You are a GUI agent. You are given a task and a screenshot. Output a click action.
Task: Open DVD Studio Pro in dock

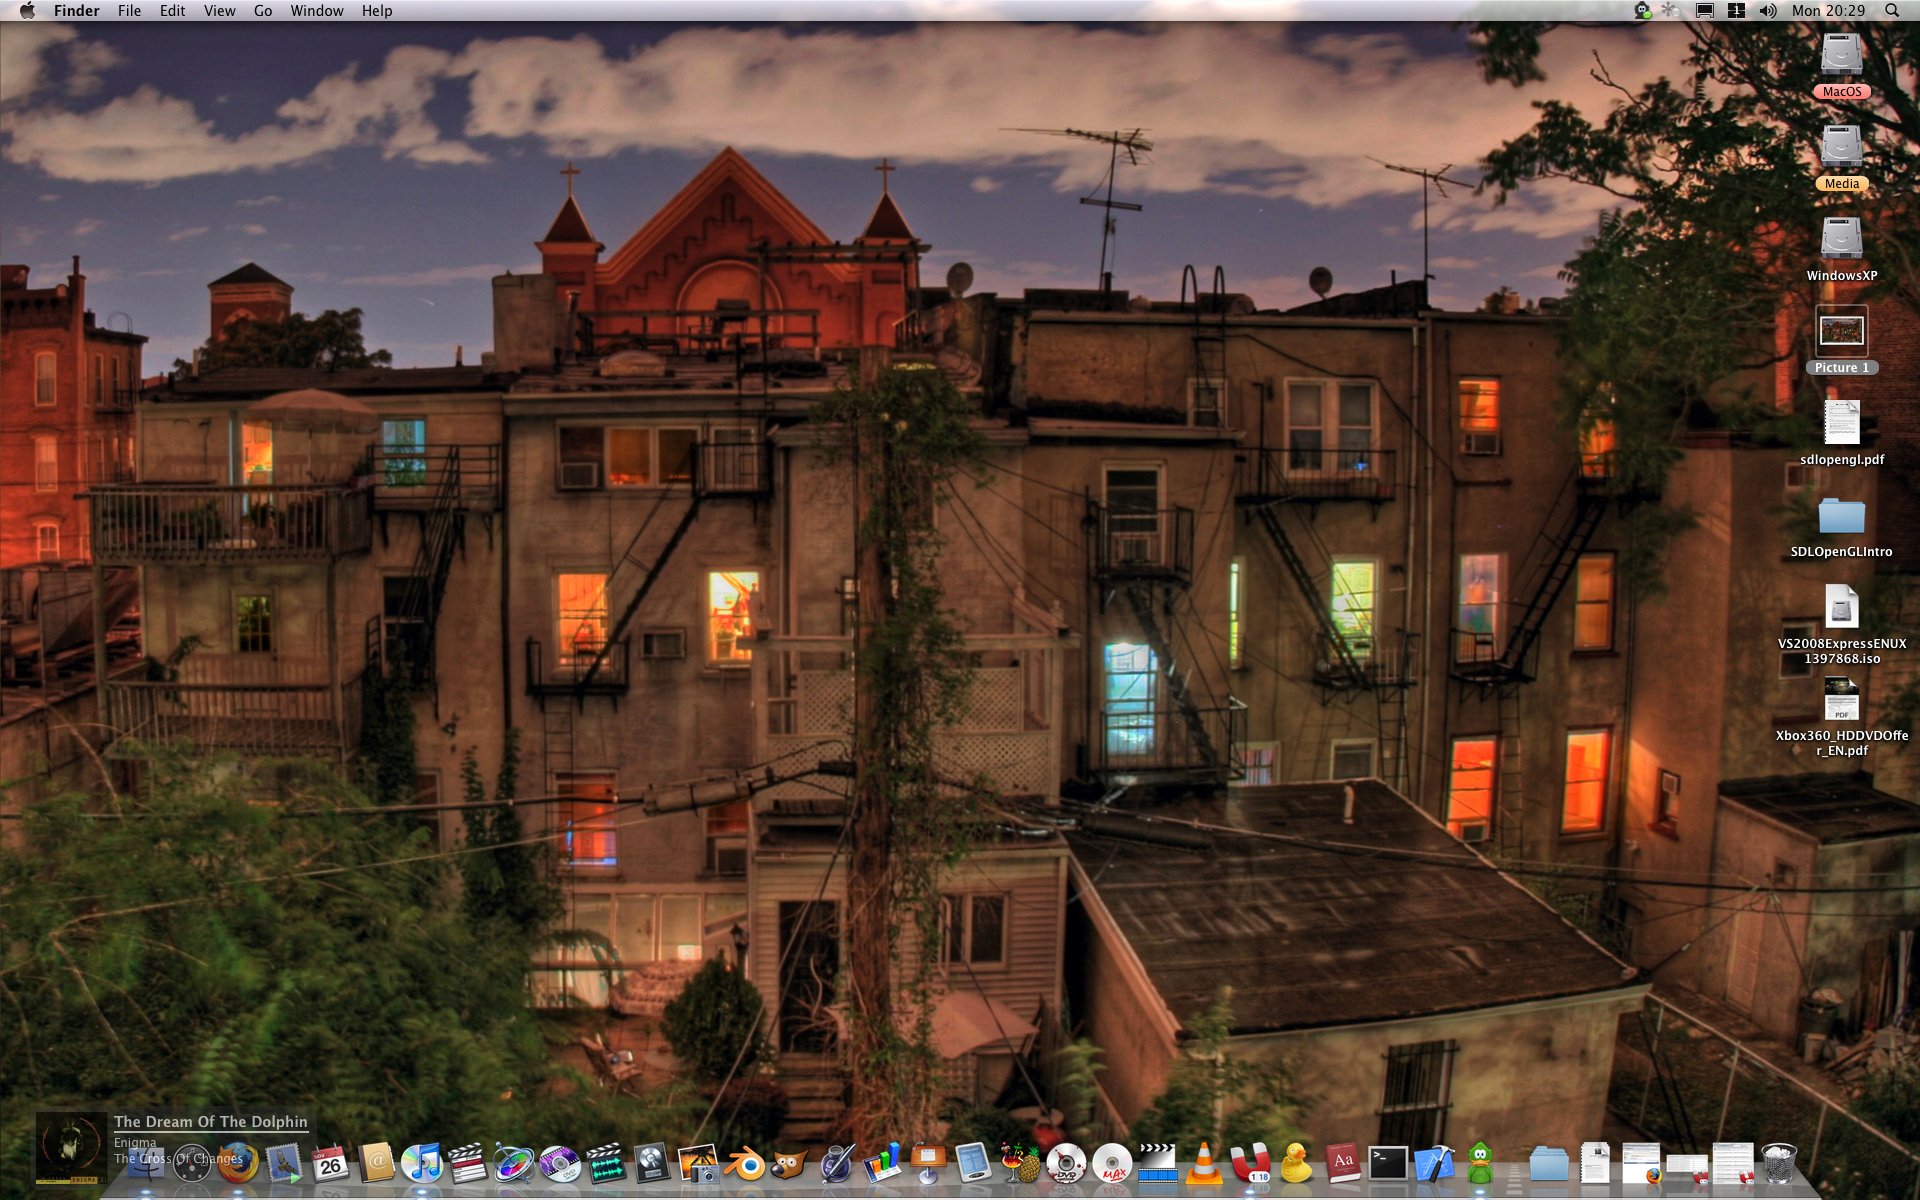[559, 1164]
